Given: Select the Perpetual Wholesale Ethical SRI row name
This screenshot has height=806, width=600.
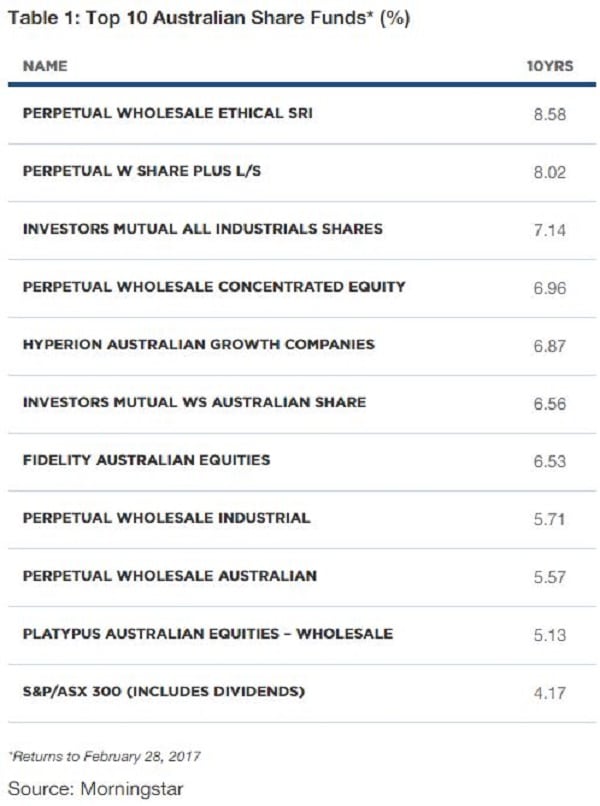Looking at the screenshot, I should pyautogui.click(x=167, y=113).
